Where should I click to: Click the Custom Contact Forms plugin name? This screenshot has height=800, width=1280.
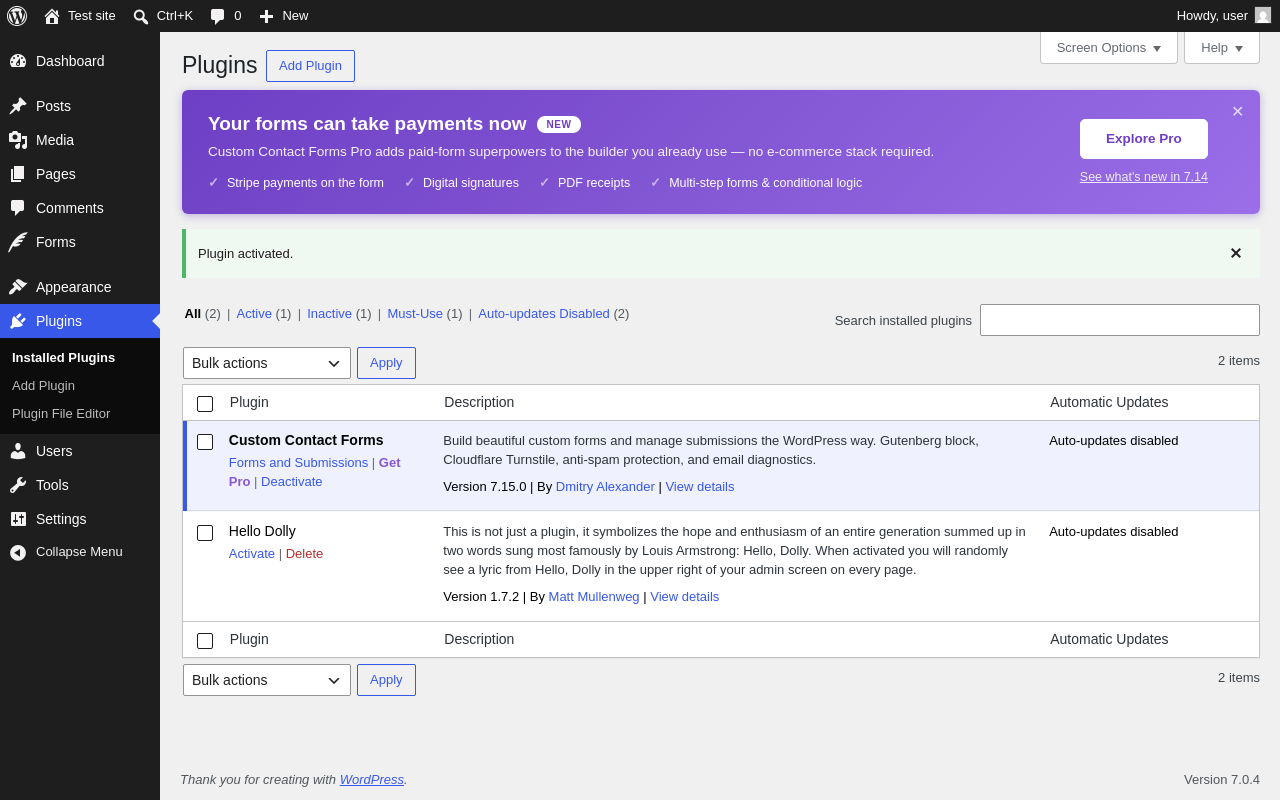[x=306, y=440]
